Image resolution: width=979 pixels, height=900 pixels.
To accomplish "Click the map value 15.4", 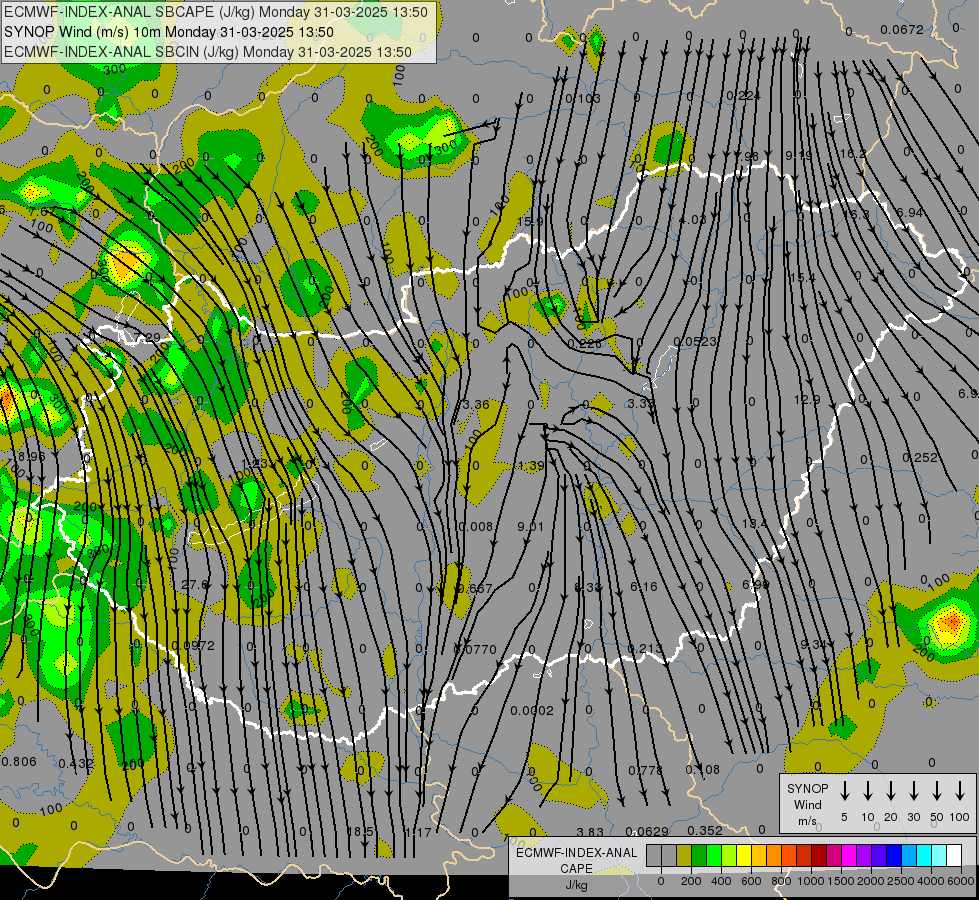I will [802, 277].
